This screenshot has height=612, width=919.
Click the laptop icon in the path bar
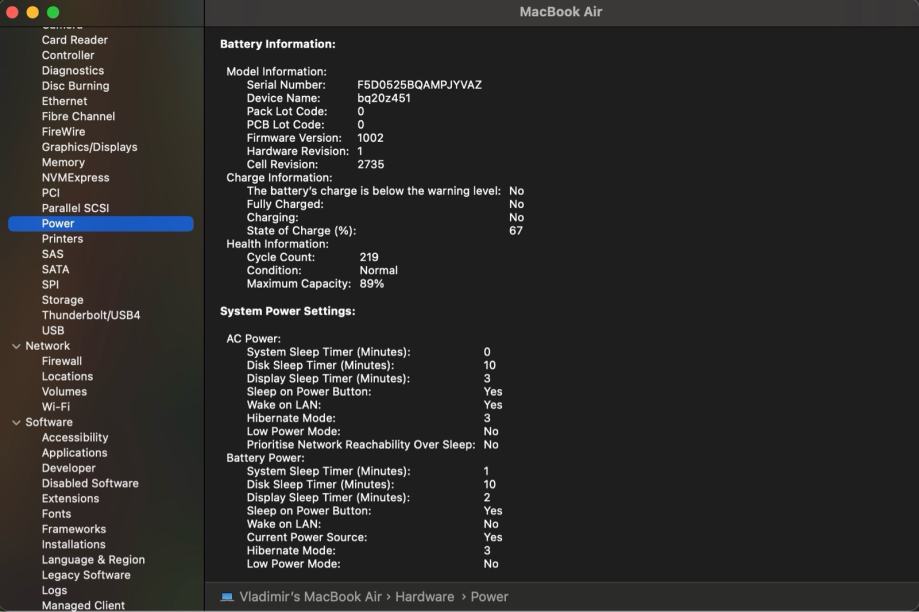pos(227,597)
